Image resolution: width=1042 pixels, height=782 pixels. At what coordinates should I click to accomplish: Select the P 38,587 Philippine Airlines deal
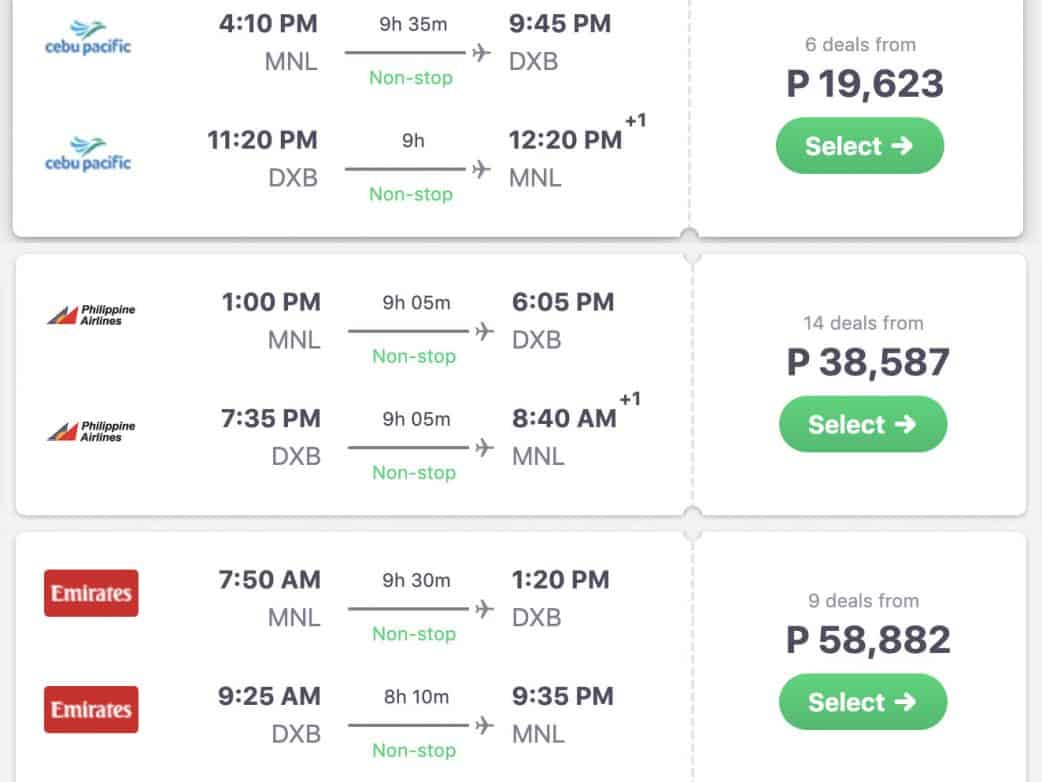coord(862,424)
